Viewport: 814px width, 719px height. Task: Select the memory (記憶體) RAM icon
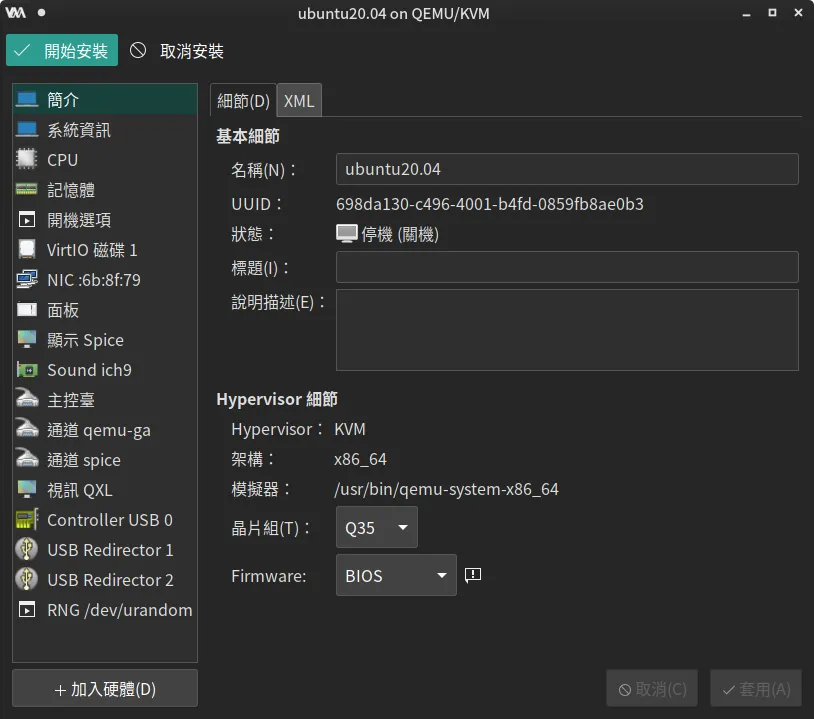point(27,190)
